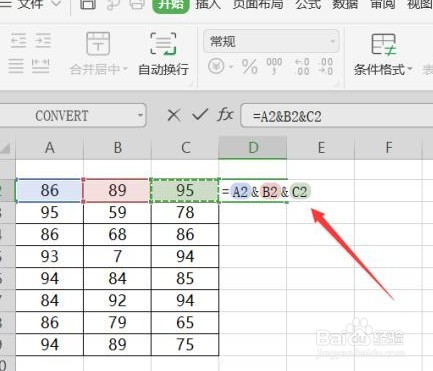The width and height of the screenshot is (433, 371).
Task: Click cell B5 containing 7
Action: 117,256
